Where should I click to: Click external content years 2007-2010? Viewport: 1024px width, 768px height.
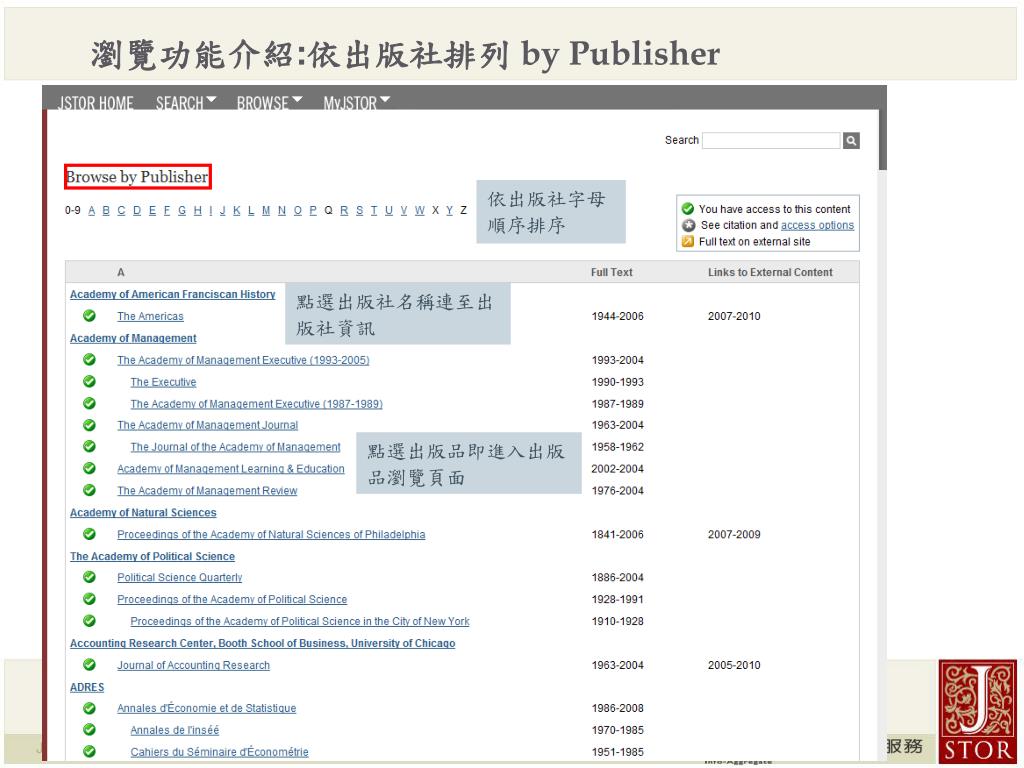[734, 316]
